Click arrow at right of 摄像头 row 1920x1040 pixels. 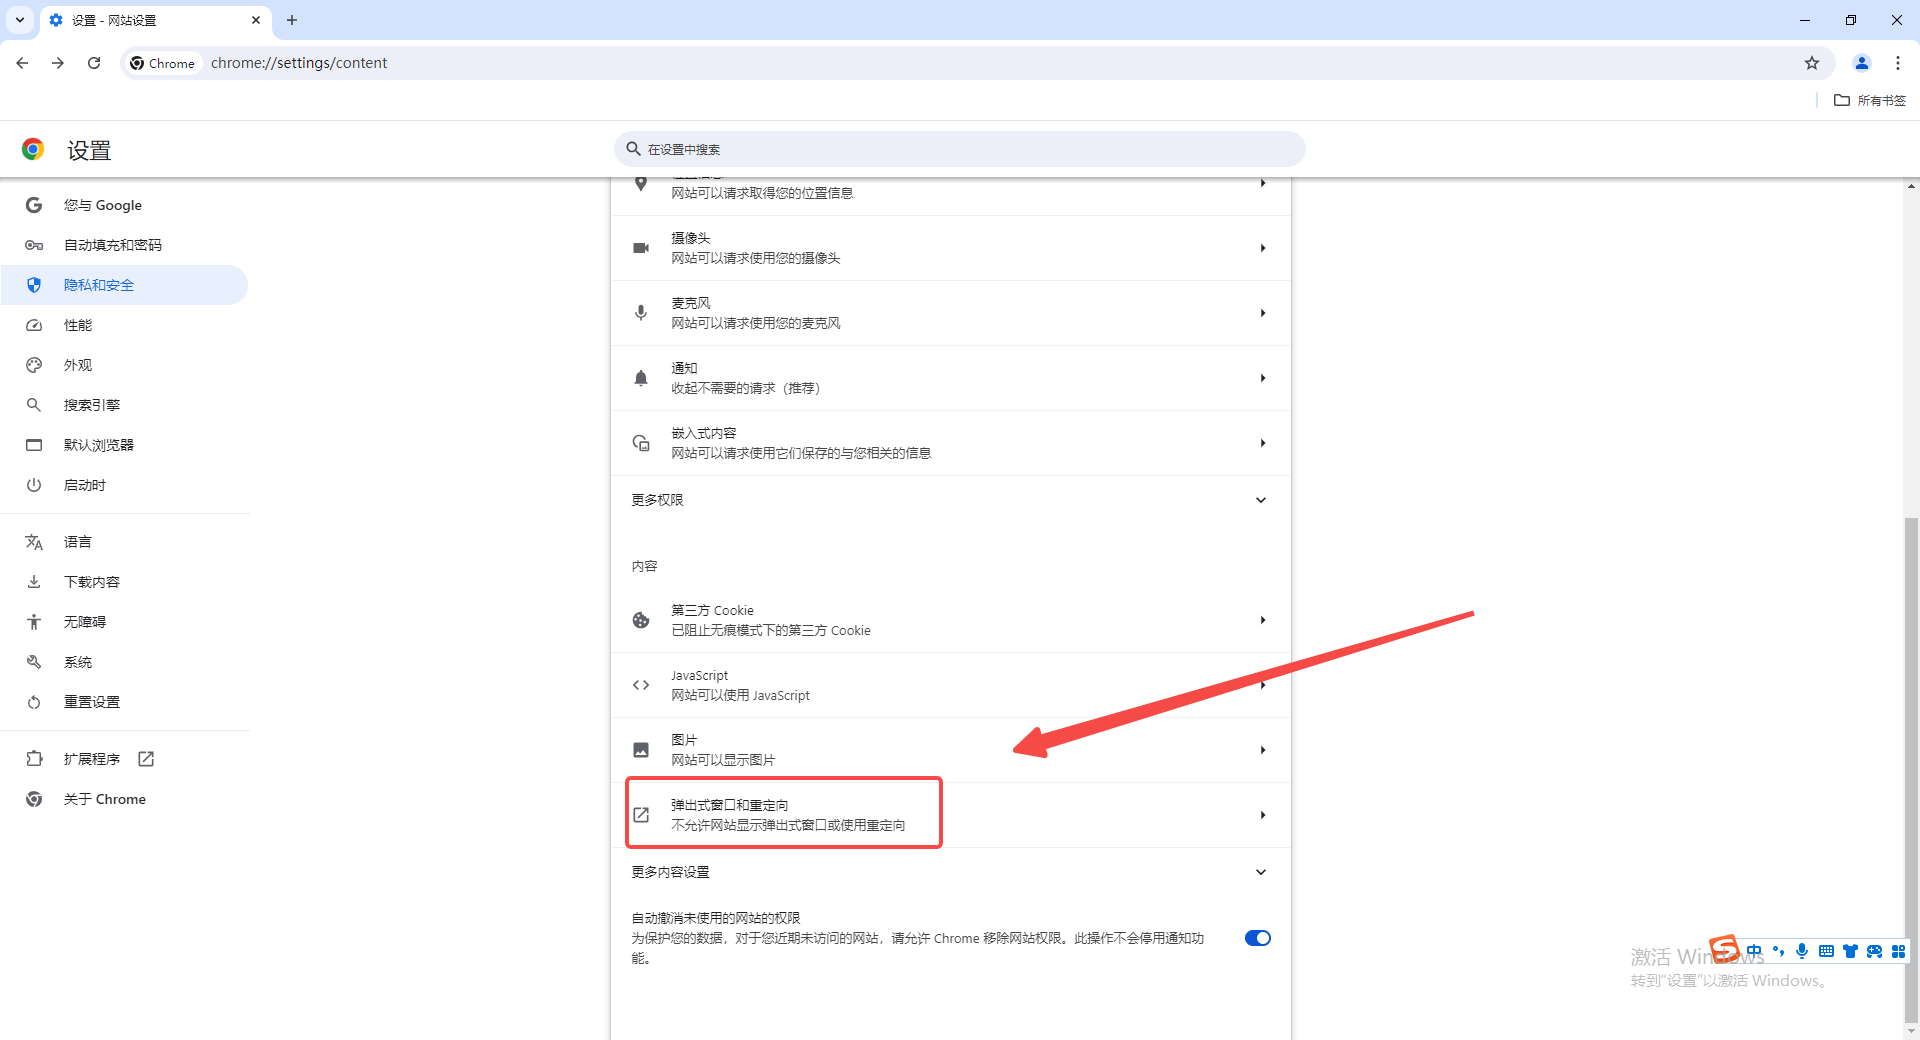coord(1263,248)
